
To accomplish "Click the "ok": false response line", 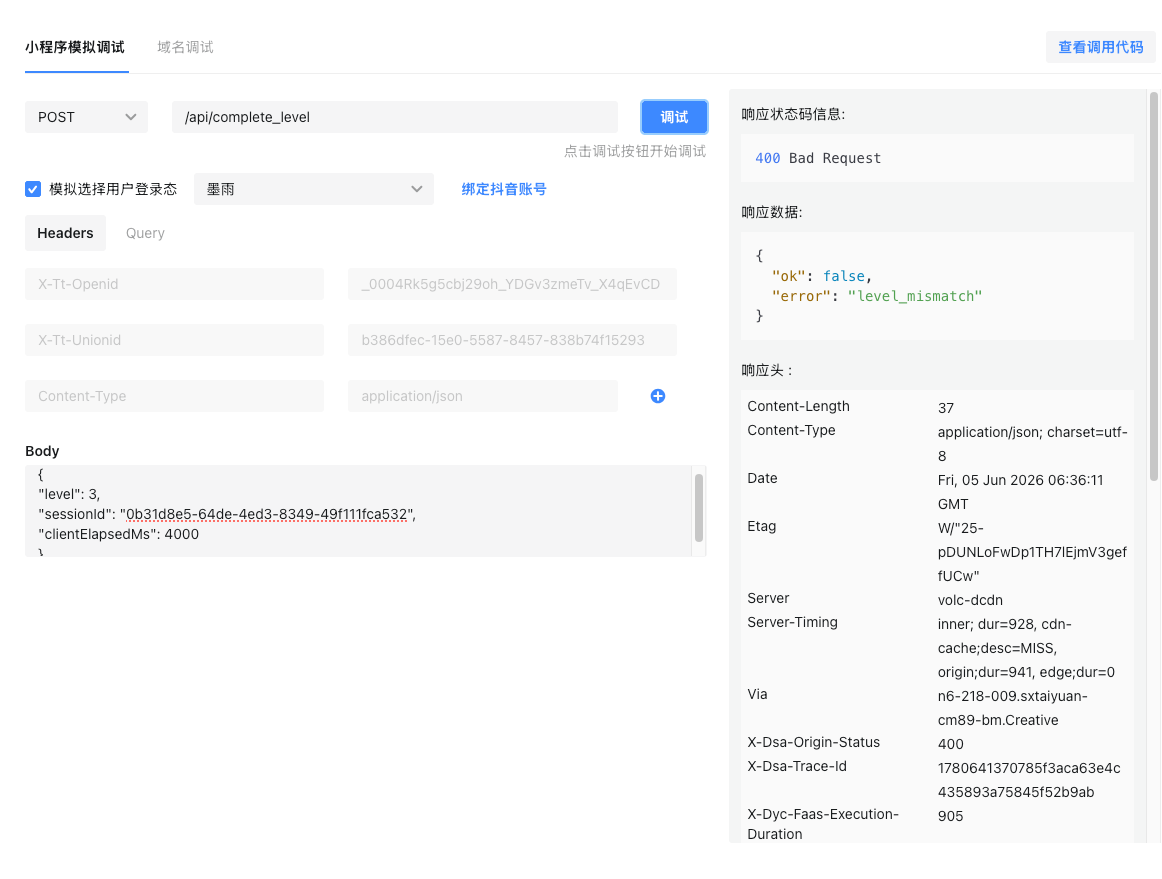I will (821, 276).
